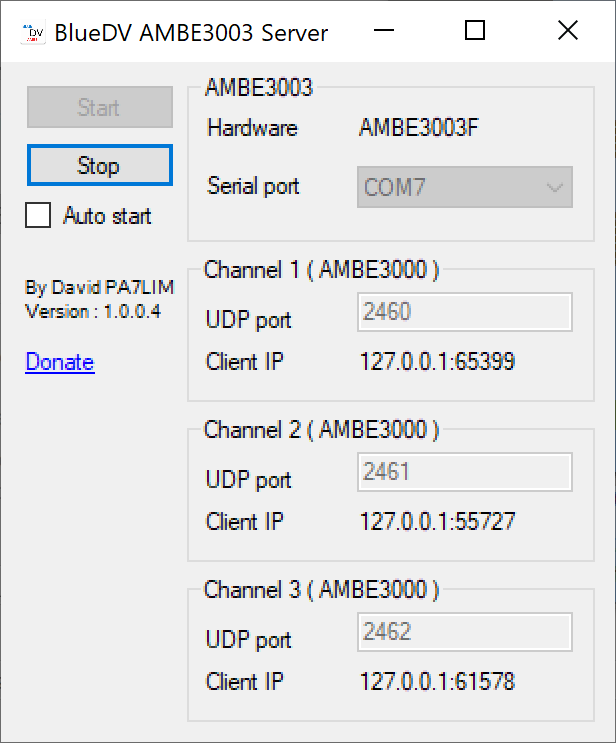Open the Donate link
The height and width of the screenshot is (743, 616).
pyautogui.click(x=60, y=362)
